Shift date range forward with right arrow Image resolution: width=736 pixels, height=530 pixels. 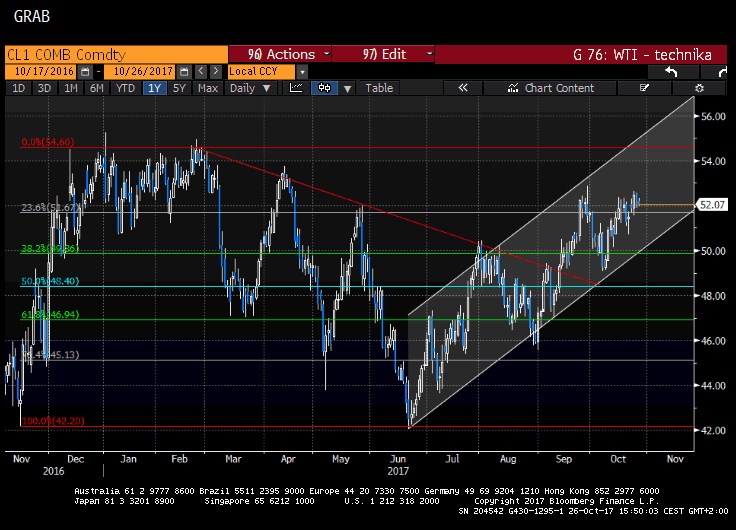(215, 71)
